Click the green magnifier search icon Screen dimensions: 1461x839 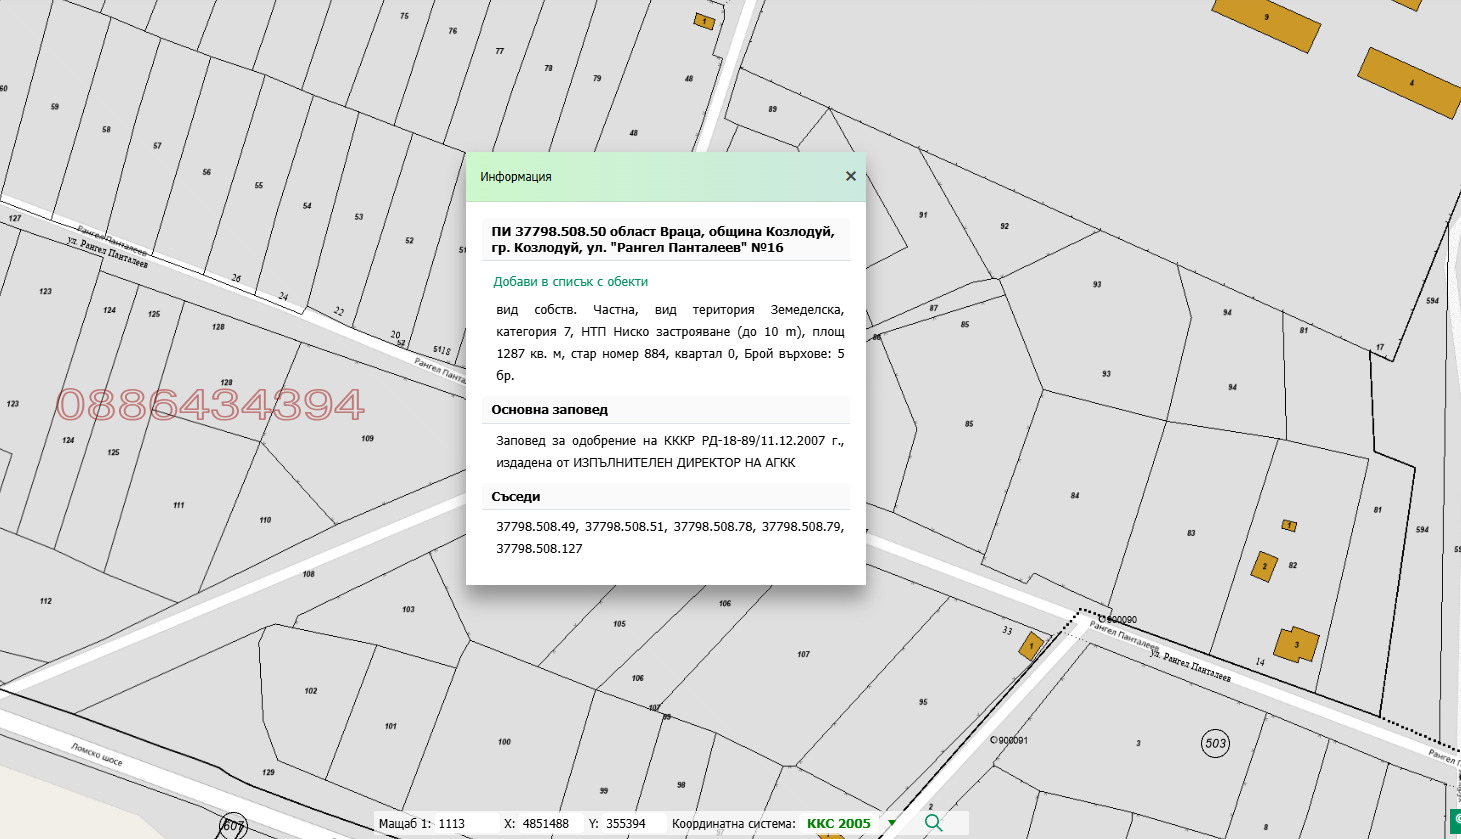tap(933, 823)
